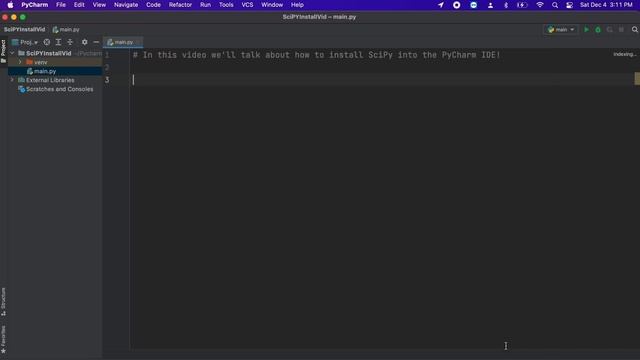The height and width of the screenshot is (360, 640).
Task: Click the user account icon in menu bar
Action: pos(490,5)
